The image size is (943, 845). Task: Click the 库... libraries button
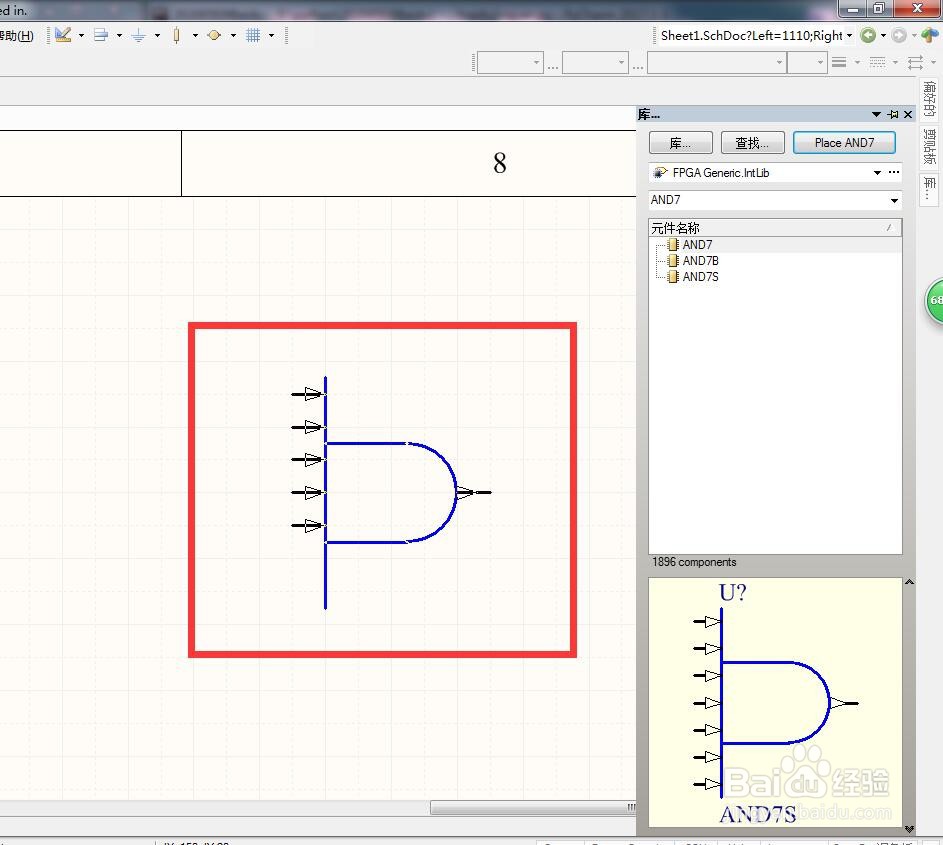pyautogui.click(x=681, y=143)
